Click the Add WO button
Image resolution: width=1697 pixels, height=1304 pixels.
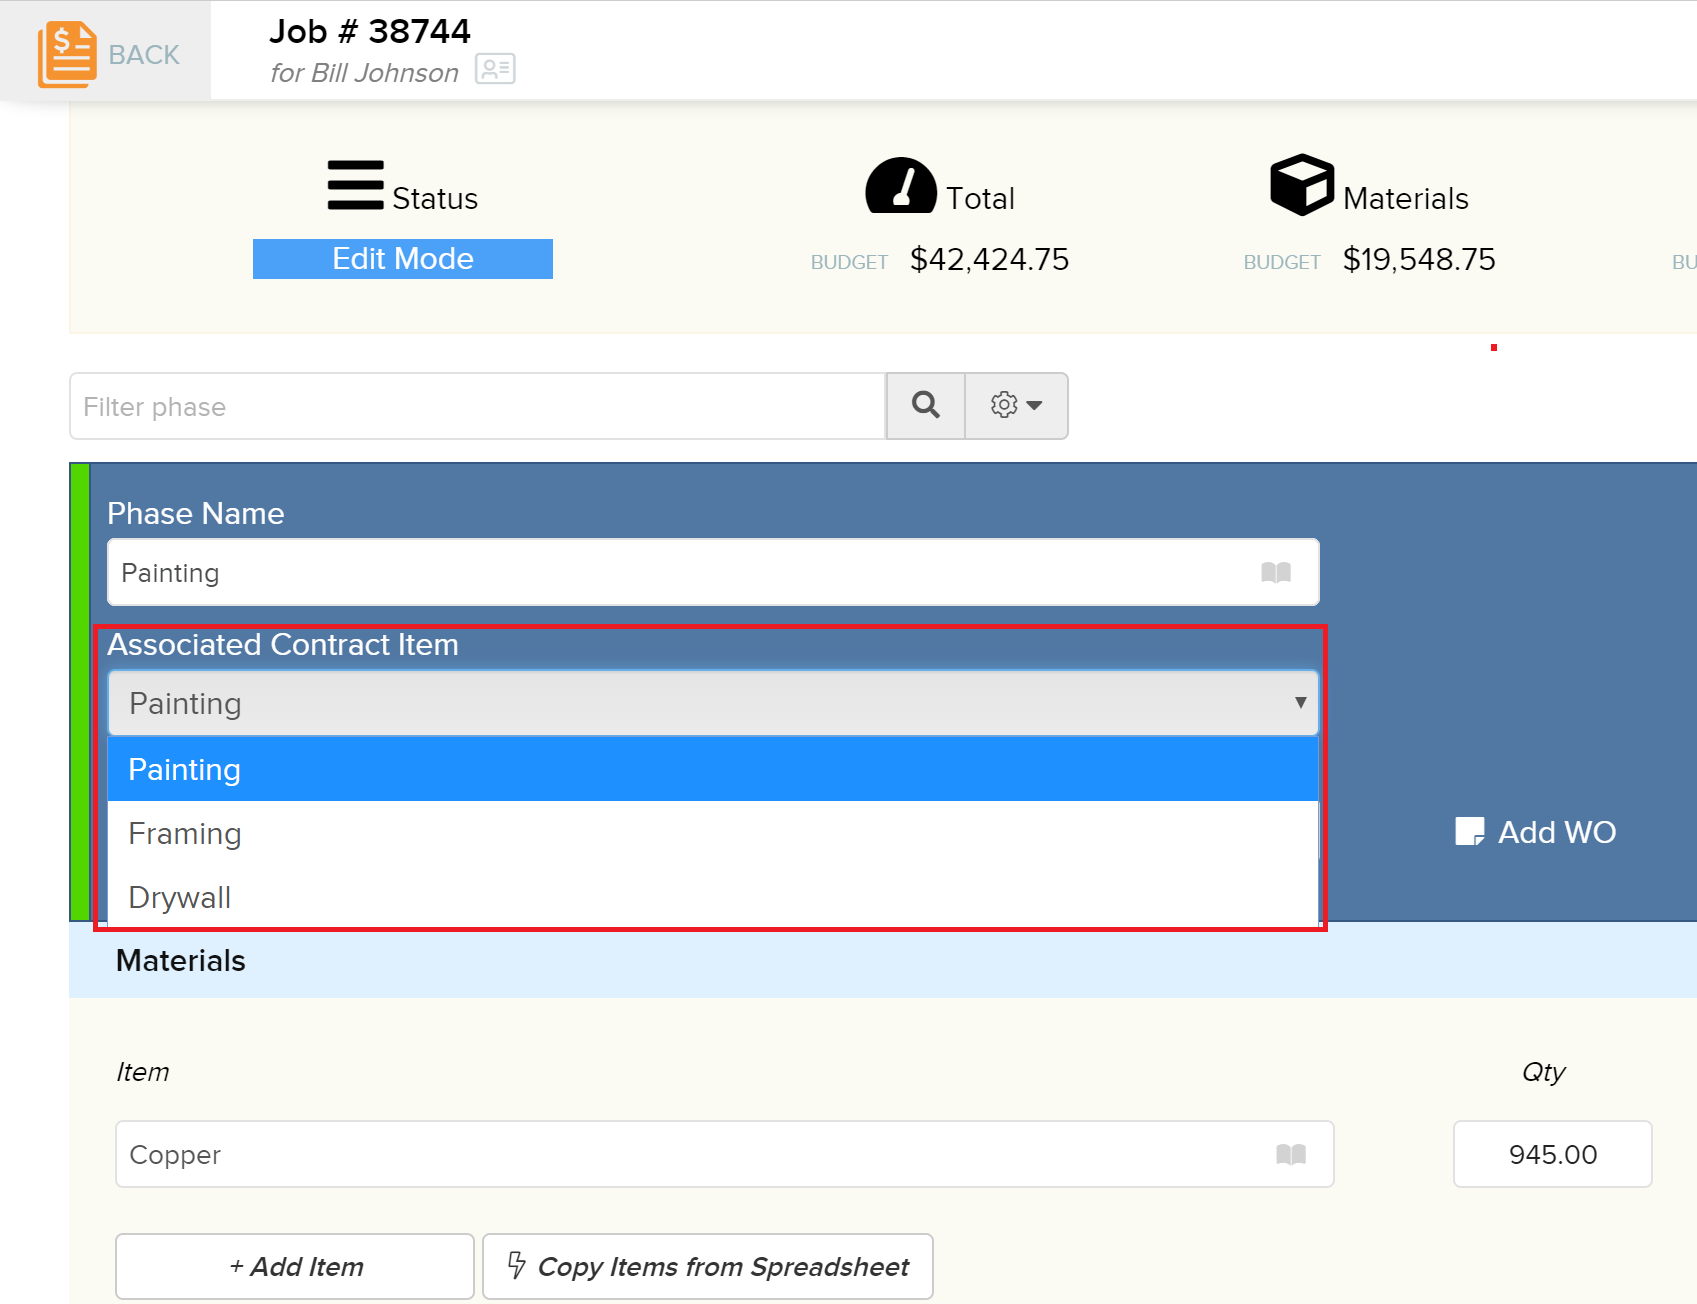(1536, 832)
